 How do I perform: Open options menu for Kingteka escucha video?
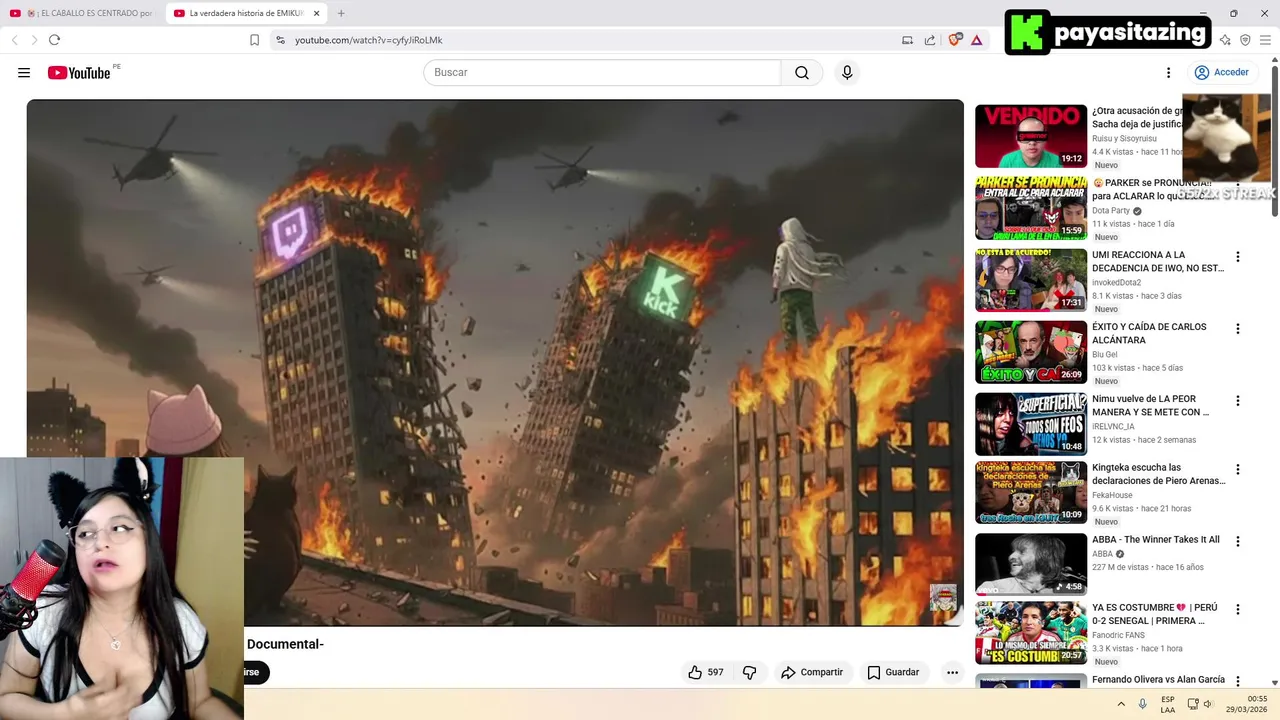[x=1237, y=469]
